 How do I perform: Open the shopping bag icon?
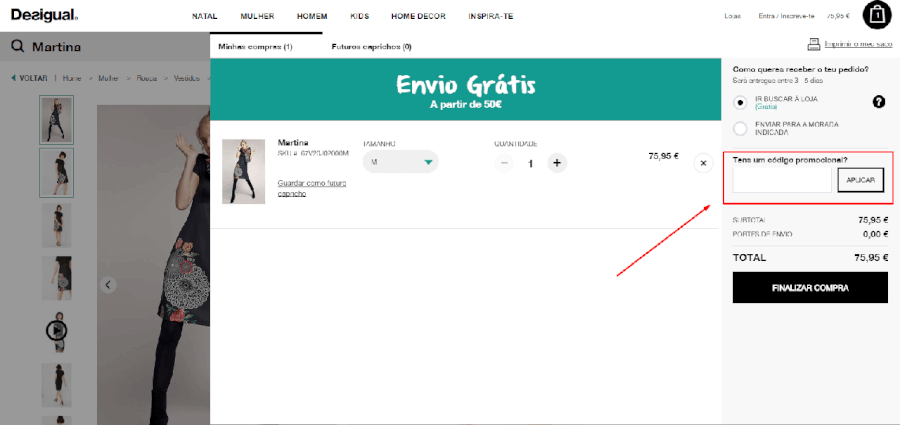[x=878, y=14]
